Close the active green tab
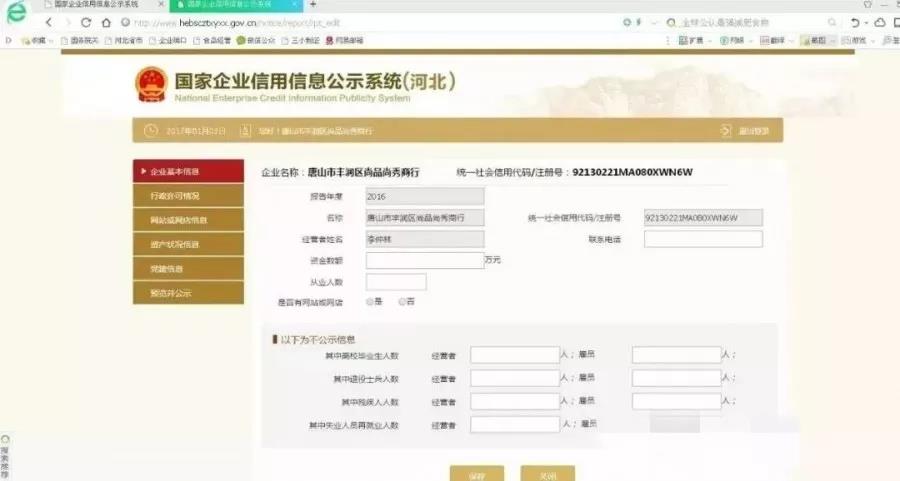 coord(295,5)
